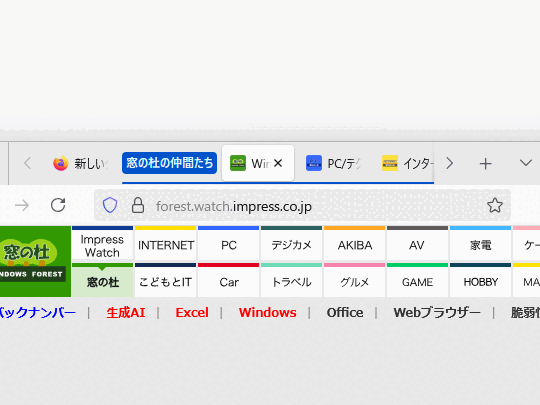Screen dimensions: 540x405
Task: Open a new tab with plus icon
Action: [x=486, y=164]
